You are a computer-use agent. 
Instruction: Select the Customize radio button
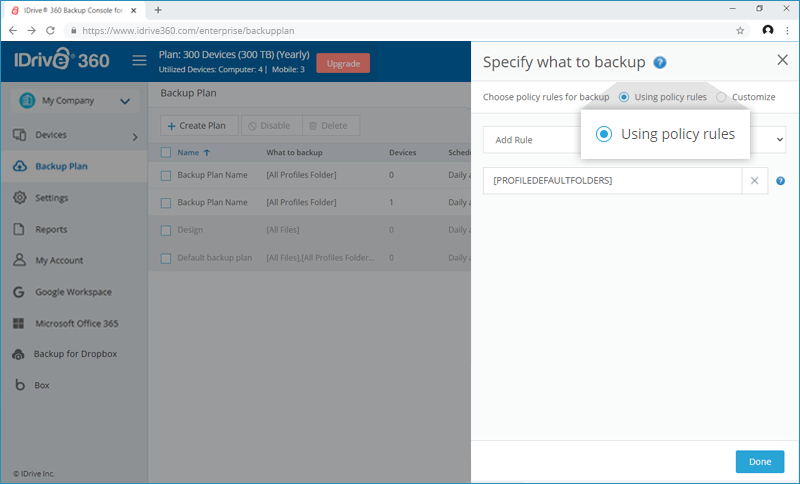[x=721, y=97]
